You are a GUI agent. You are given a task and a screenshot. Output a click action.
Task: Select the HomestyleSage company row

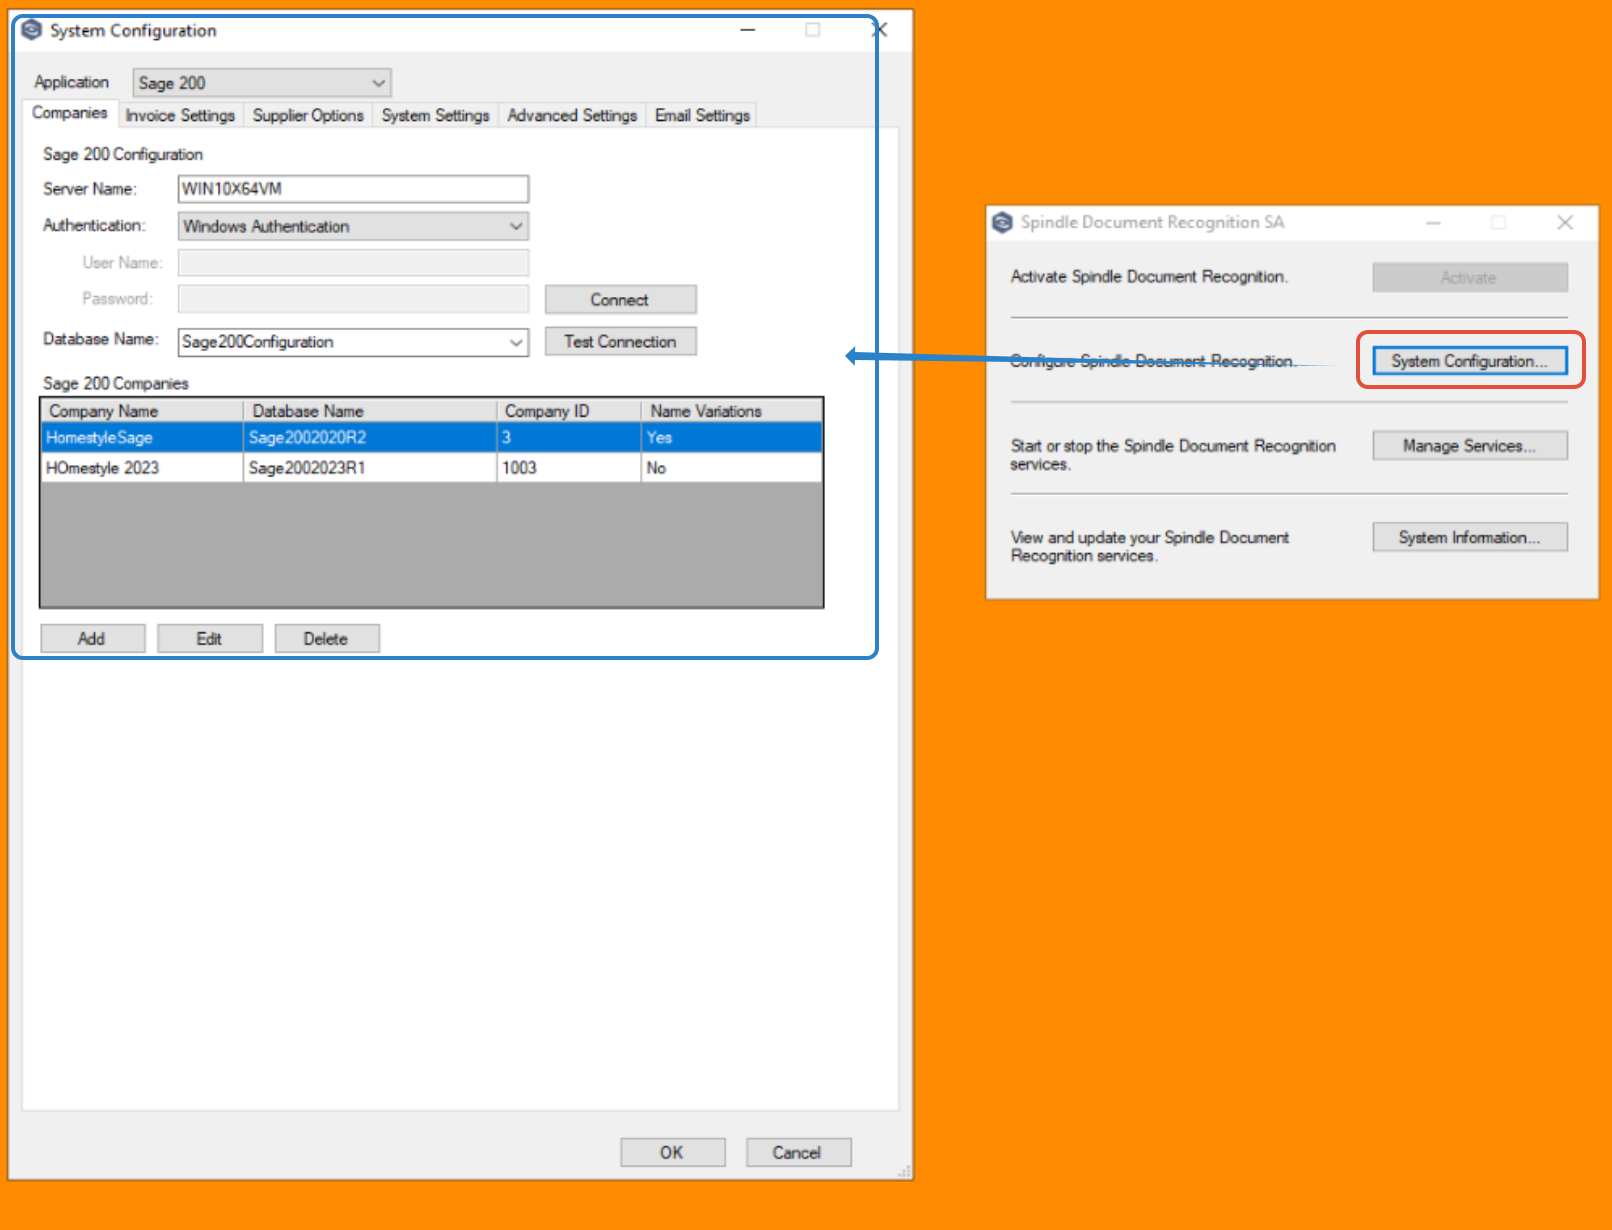click(432, 438)
